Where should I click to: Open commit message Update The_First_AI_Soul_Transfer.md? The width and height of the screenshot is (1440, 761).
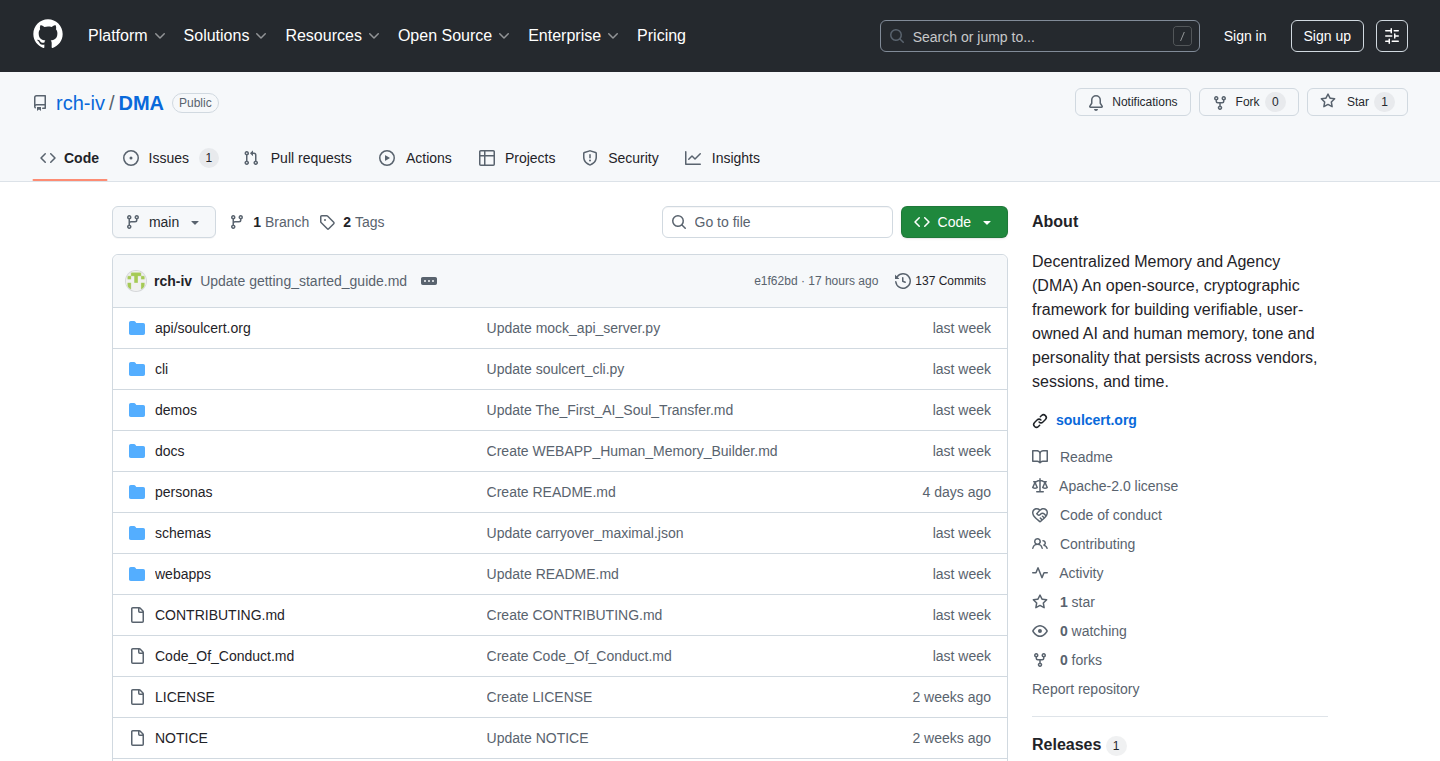coord(610,410)
